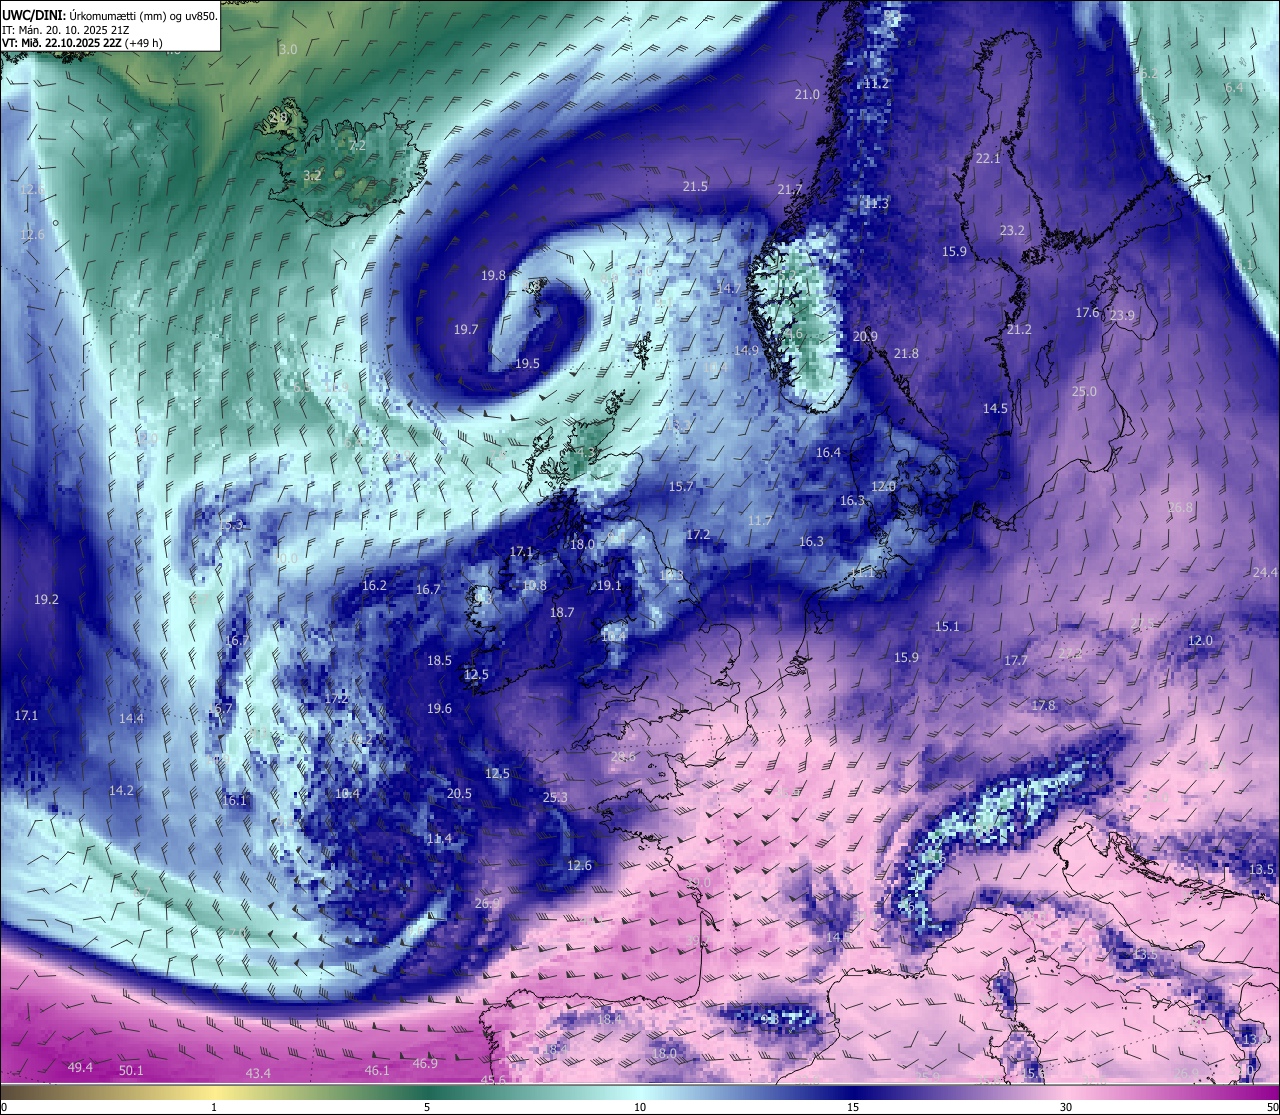The image size is (1280, 1115).
Task: Click the 49.4 value at the bottom left
Action: tap(80, 1067)
